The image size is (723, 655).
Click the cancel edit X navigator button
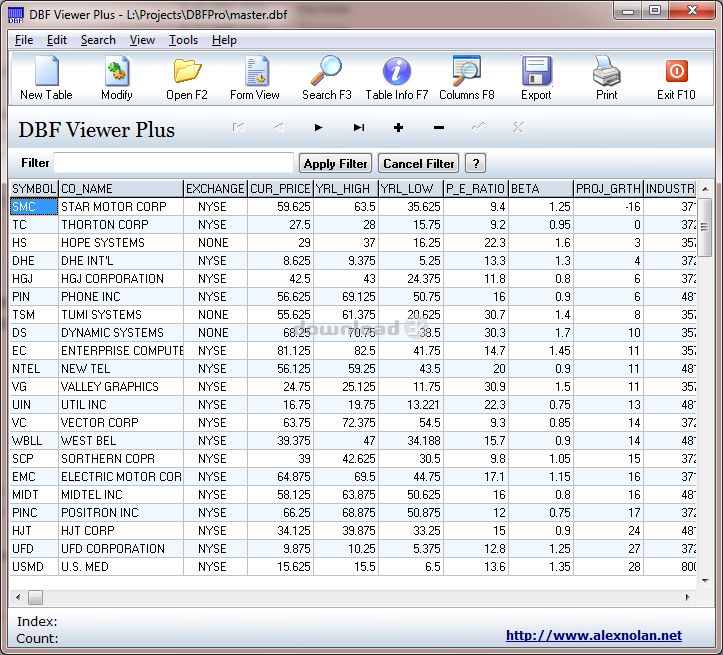(x=519, y=127)
